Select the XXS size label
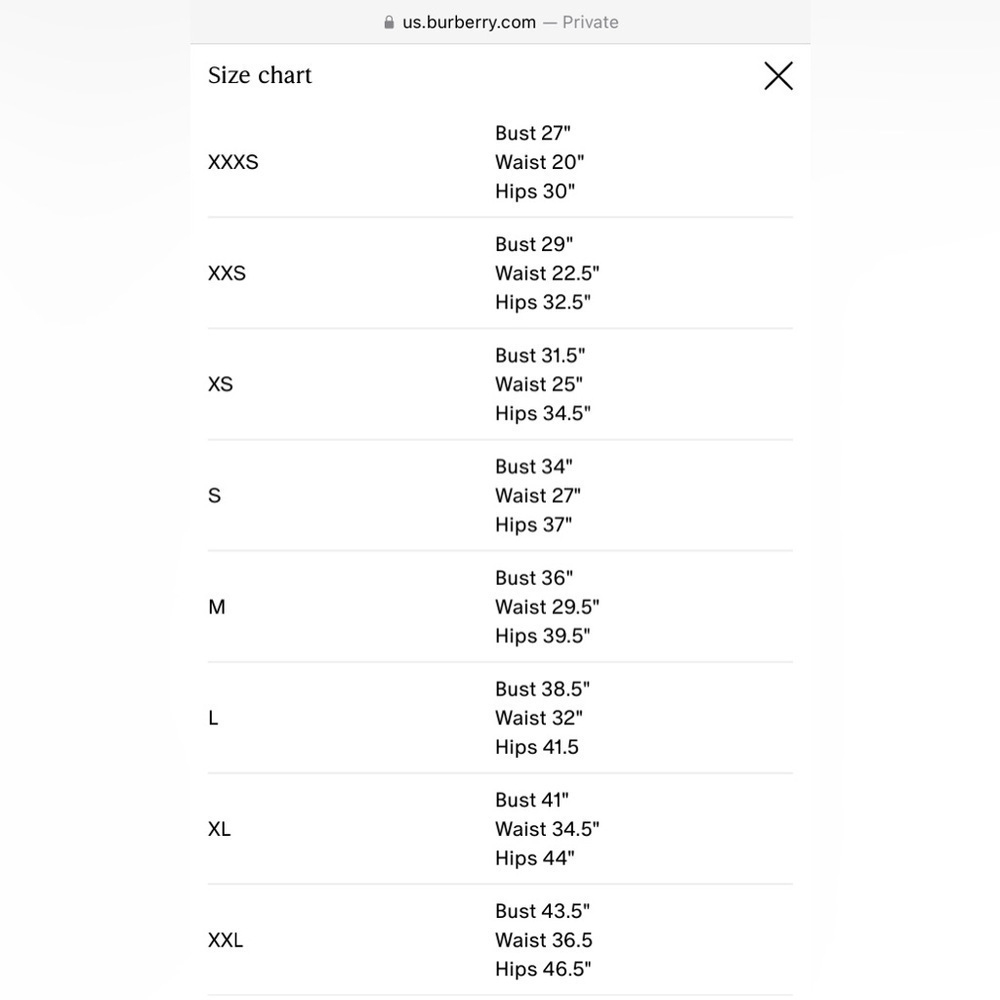The height and width of the screenshot is (1000, 1000). pyautogui.click(x=226, y=273)
